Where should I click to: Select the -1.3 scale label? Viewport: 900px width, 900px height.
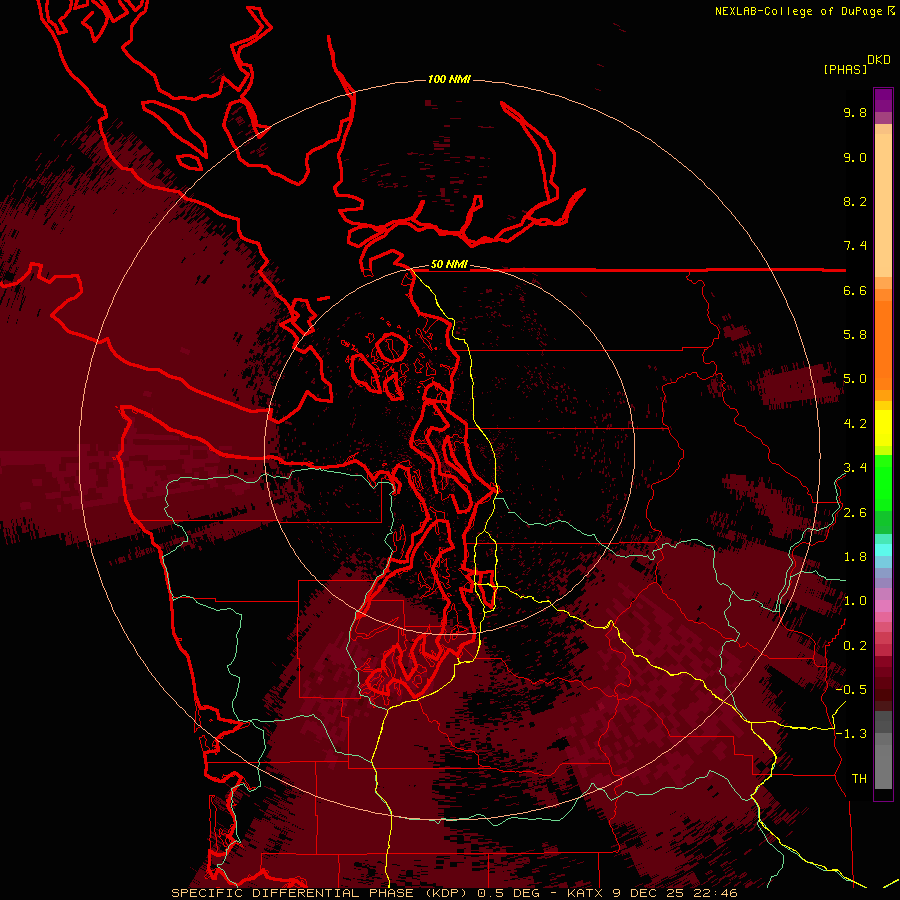click(x=851, y=734)
